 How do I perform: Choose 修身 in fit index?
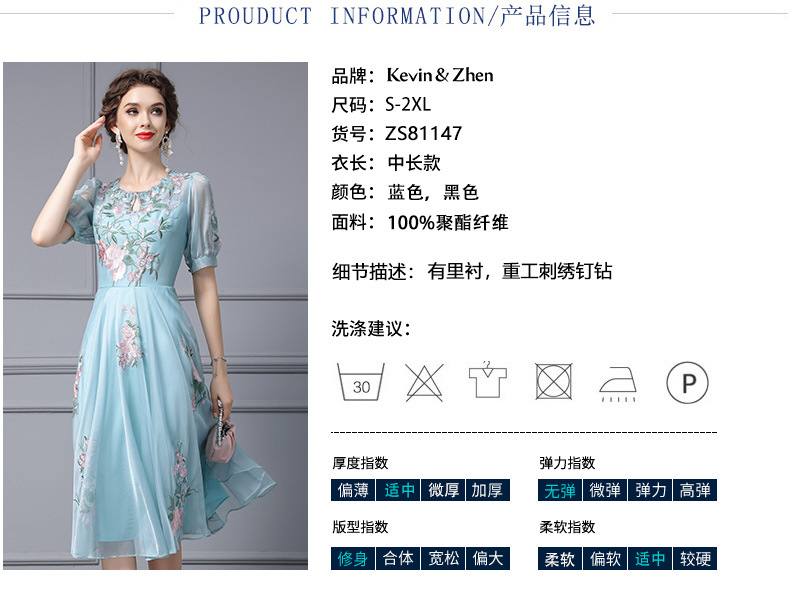point(353,558)
